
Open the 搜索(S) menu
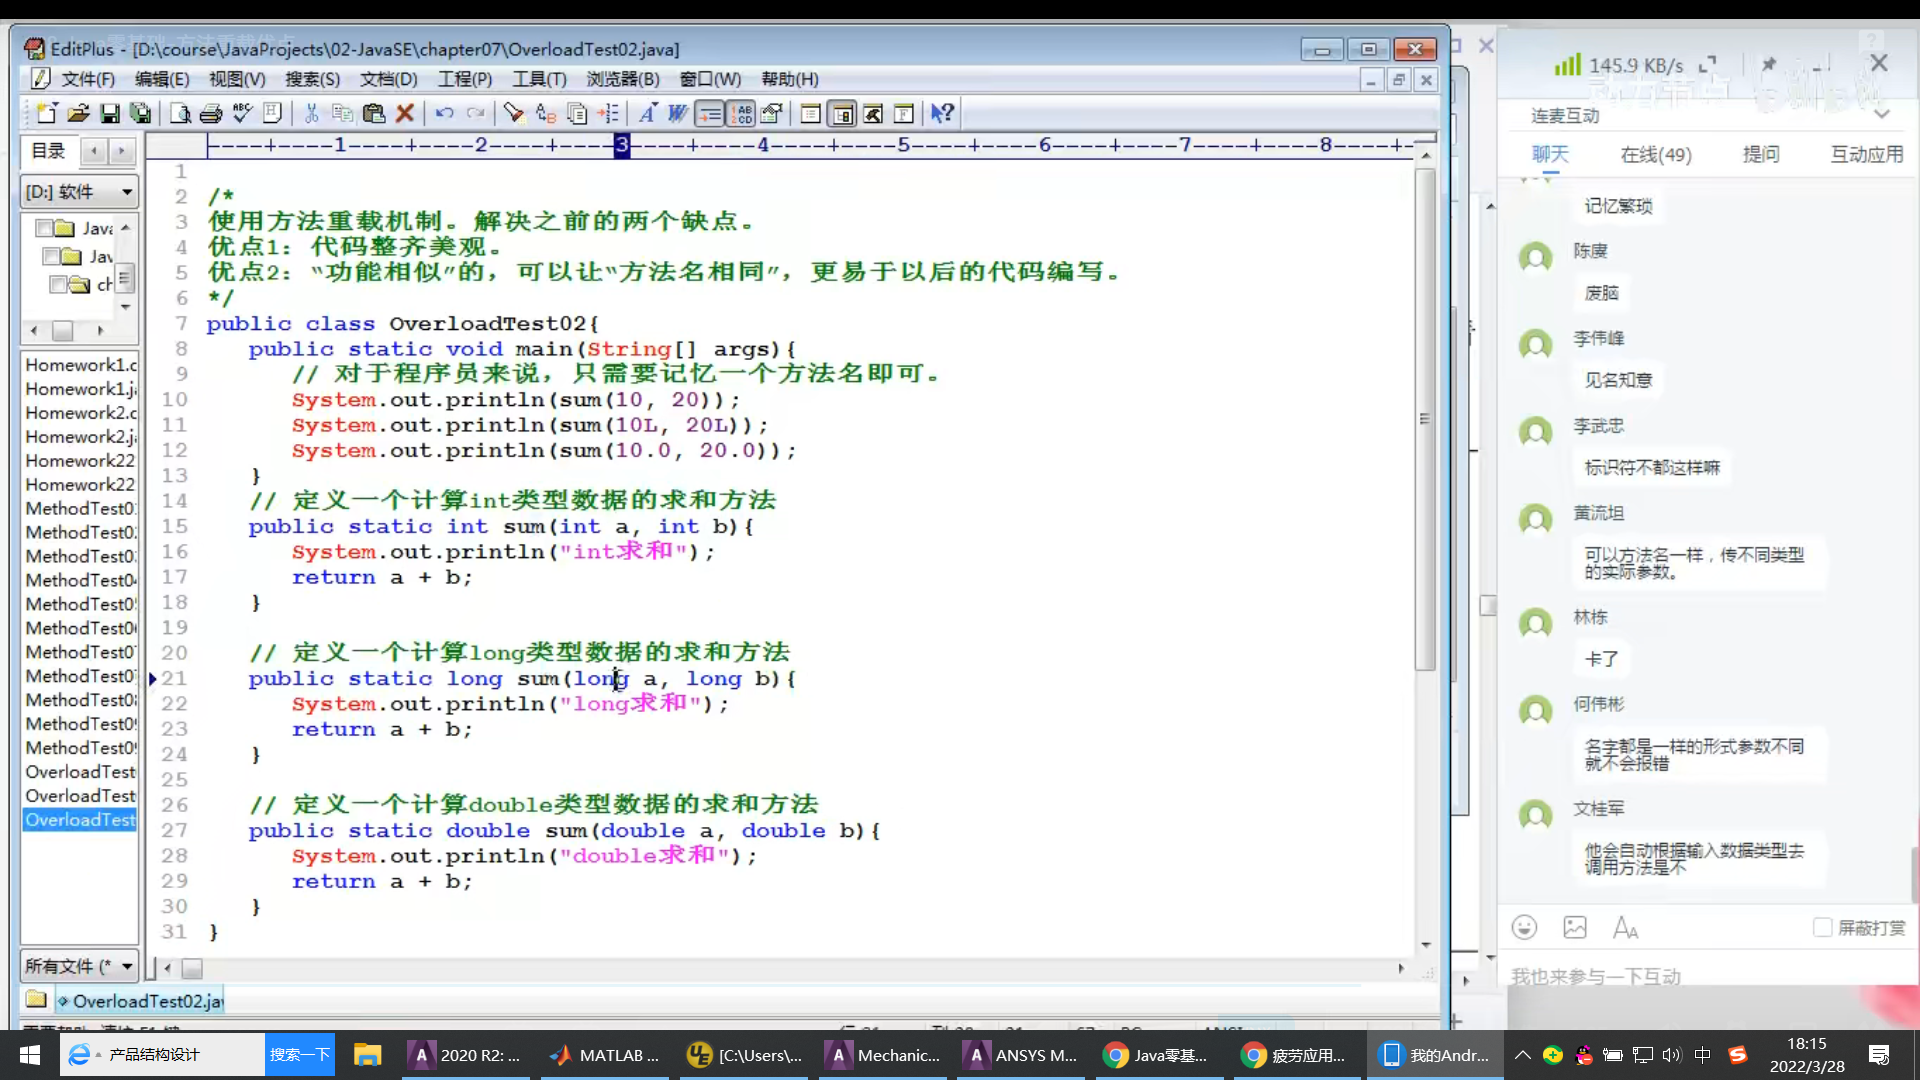312,79
